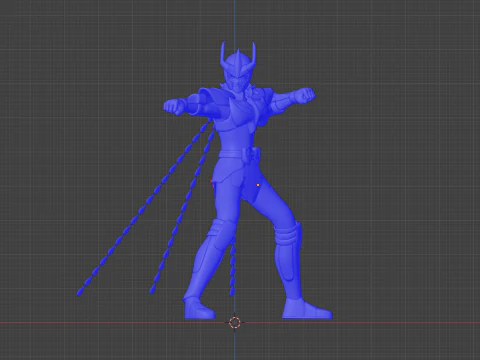Click the belt buckle pouch on the waist
The height and width of the screenshot is (360, 480).
pos(250,155)
